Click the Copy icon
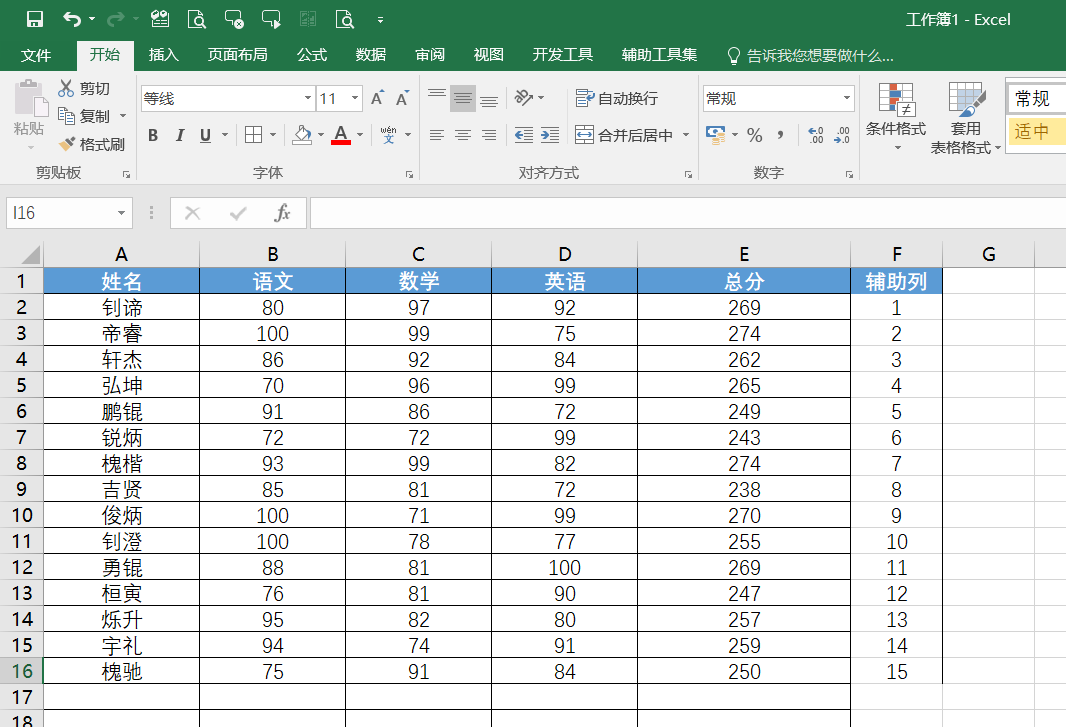 coord(66,116)
